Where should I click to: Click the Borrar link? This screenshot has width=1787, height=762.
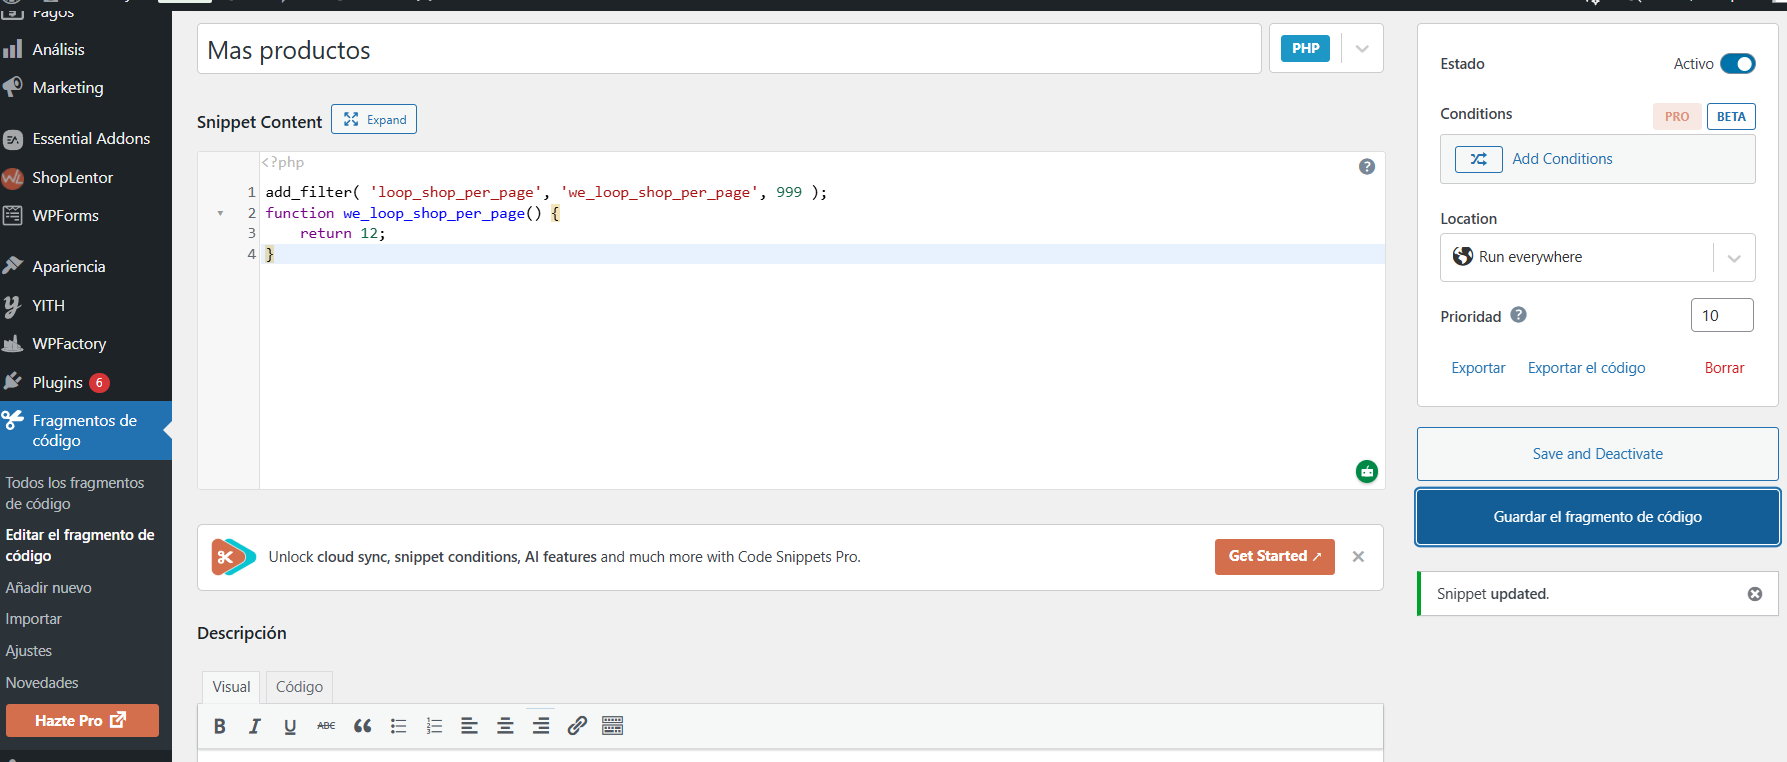[1724, 368]
